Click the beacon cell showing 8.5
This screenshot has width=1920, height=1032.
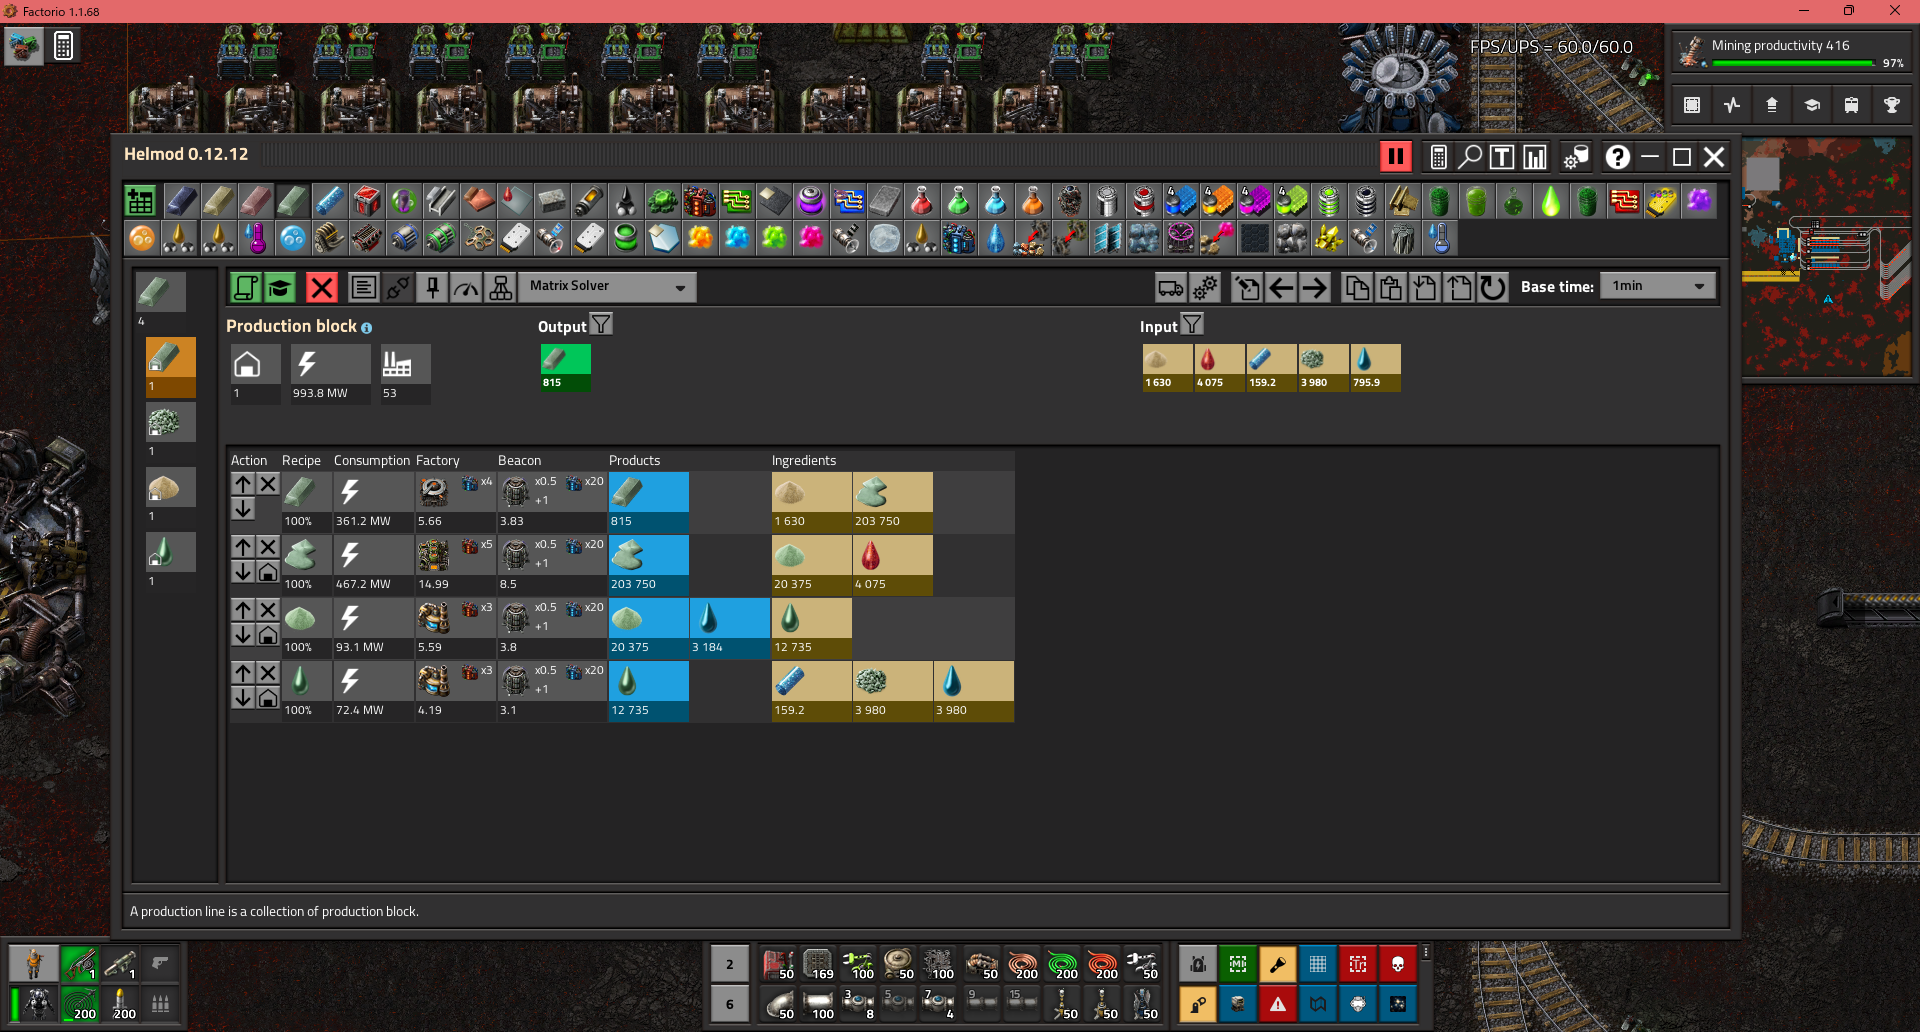pyautogui.click(x=552, y=564)
